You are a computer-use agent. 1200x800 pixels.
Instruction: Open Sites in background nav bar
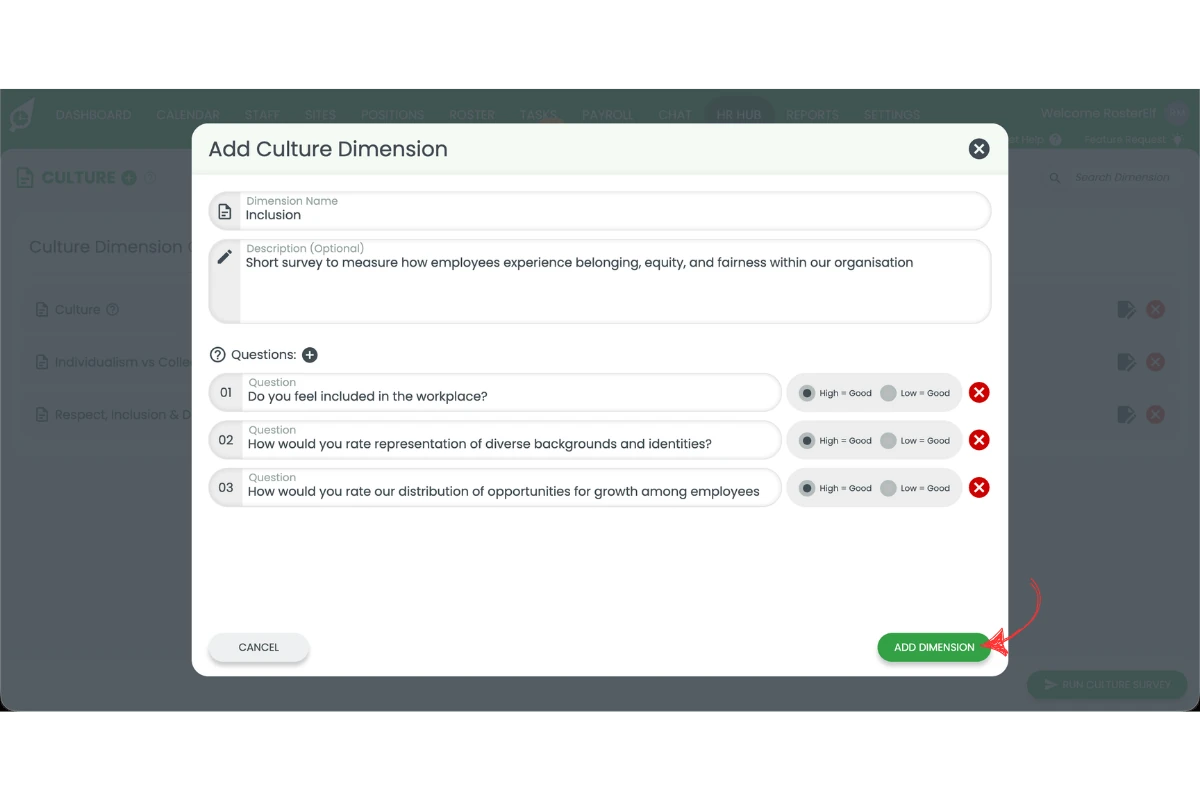pyautogui.click(x=321, y=115)
